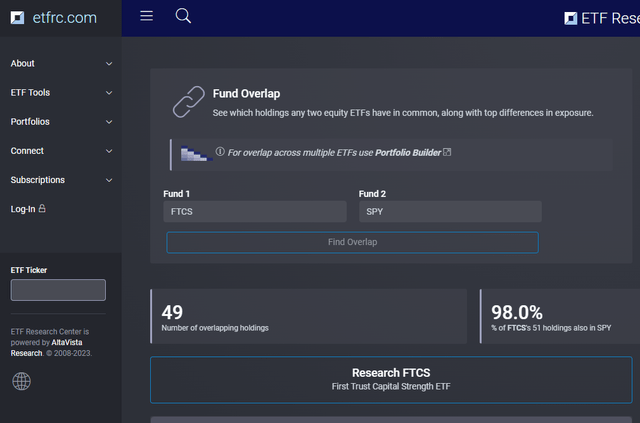
Task: Click the 49 overlapping holdings value
Action: (x=172, y=312)
